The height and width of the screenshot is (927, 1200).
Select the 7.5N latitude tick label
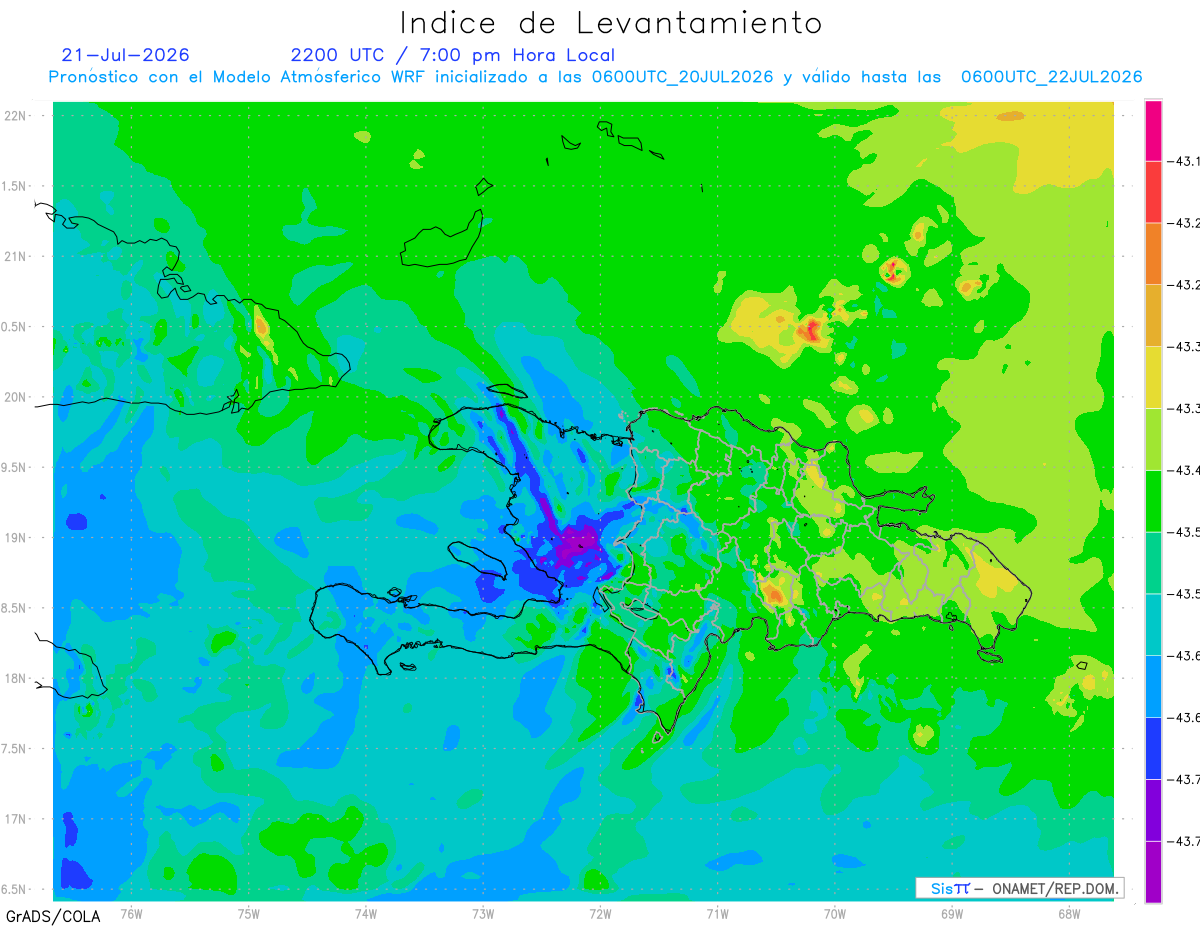click(16, 748)
